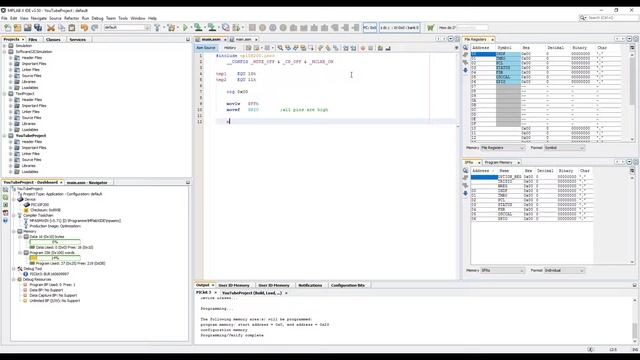Image resolution: width=640 pixels, height=360 pixels.
Task: Close the main.asm editor tab
Action: (225, 40)
